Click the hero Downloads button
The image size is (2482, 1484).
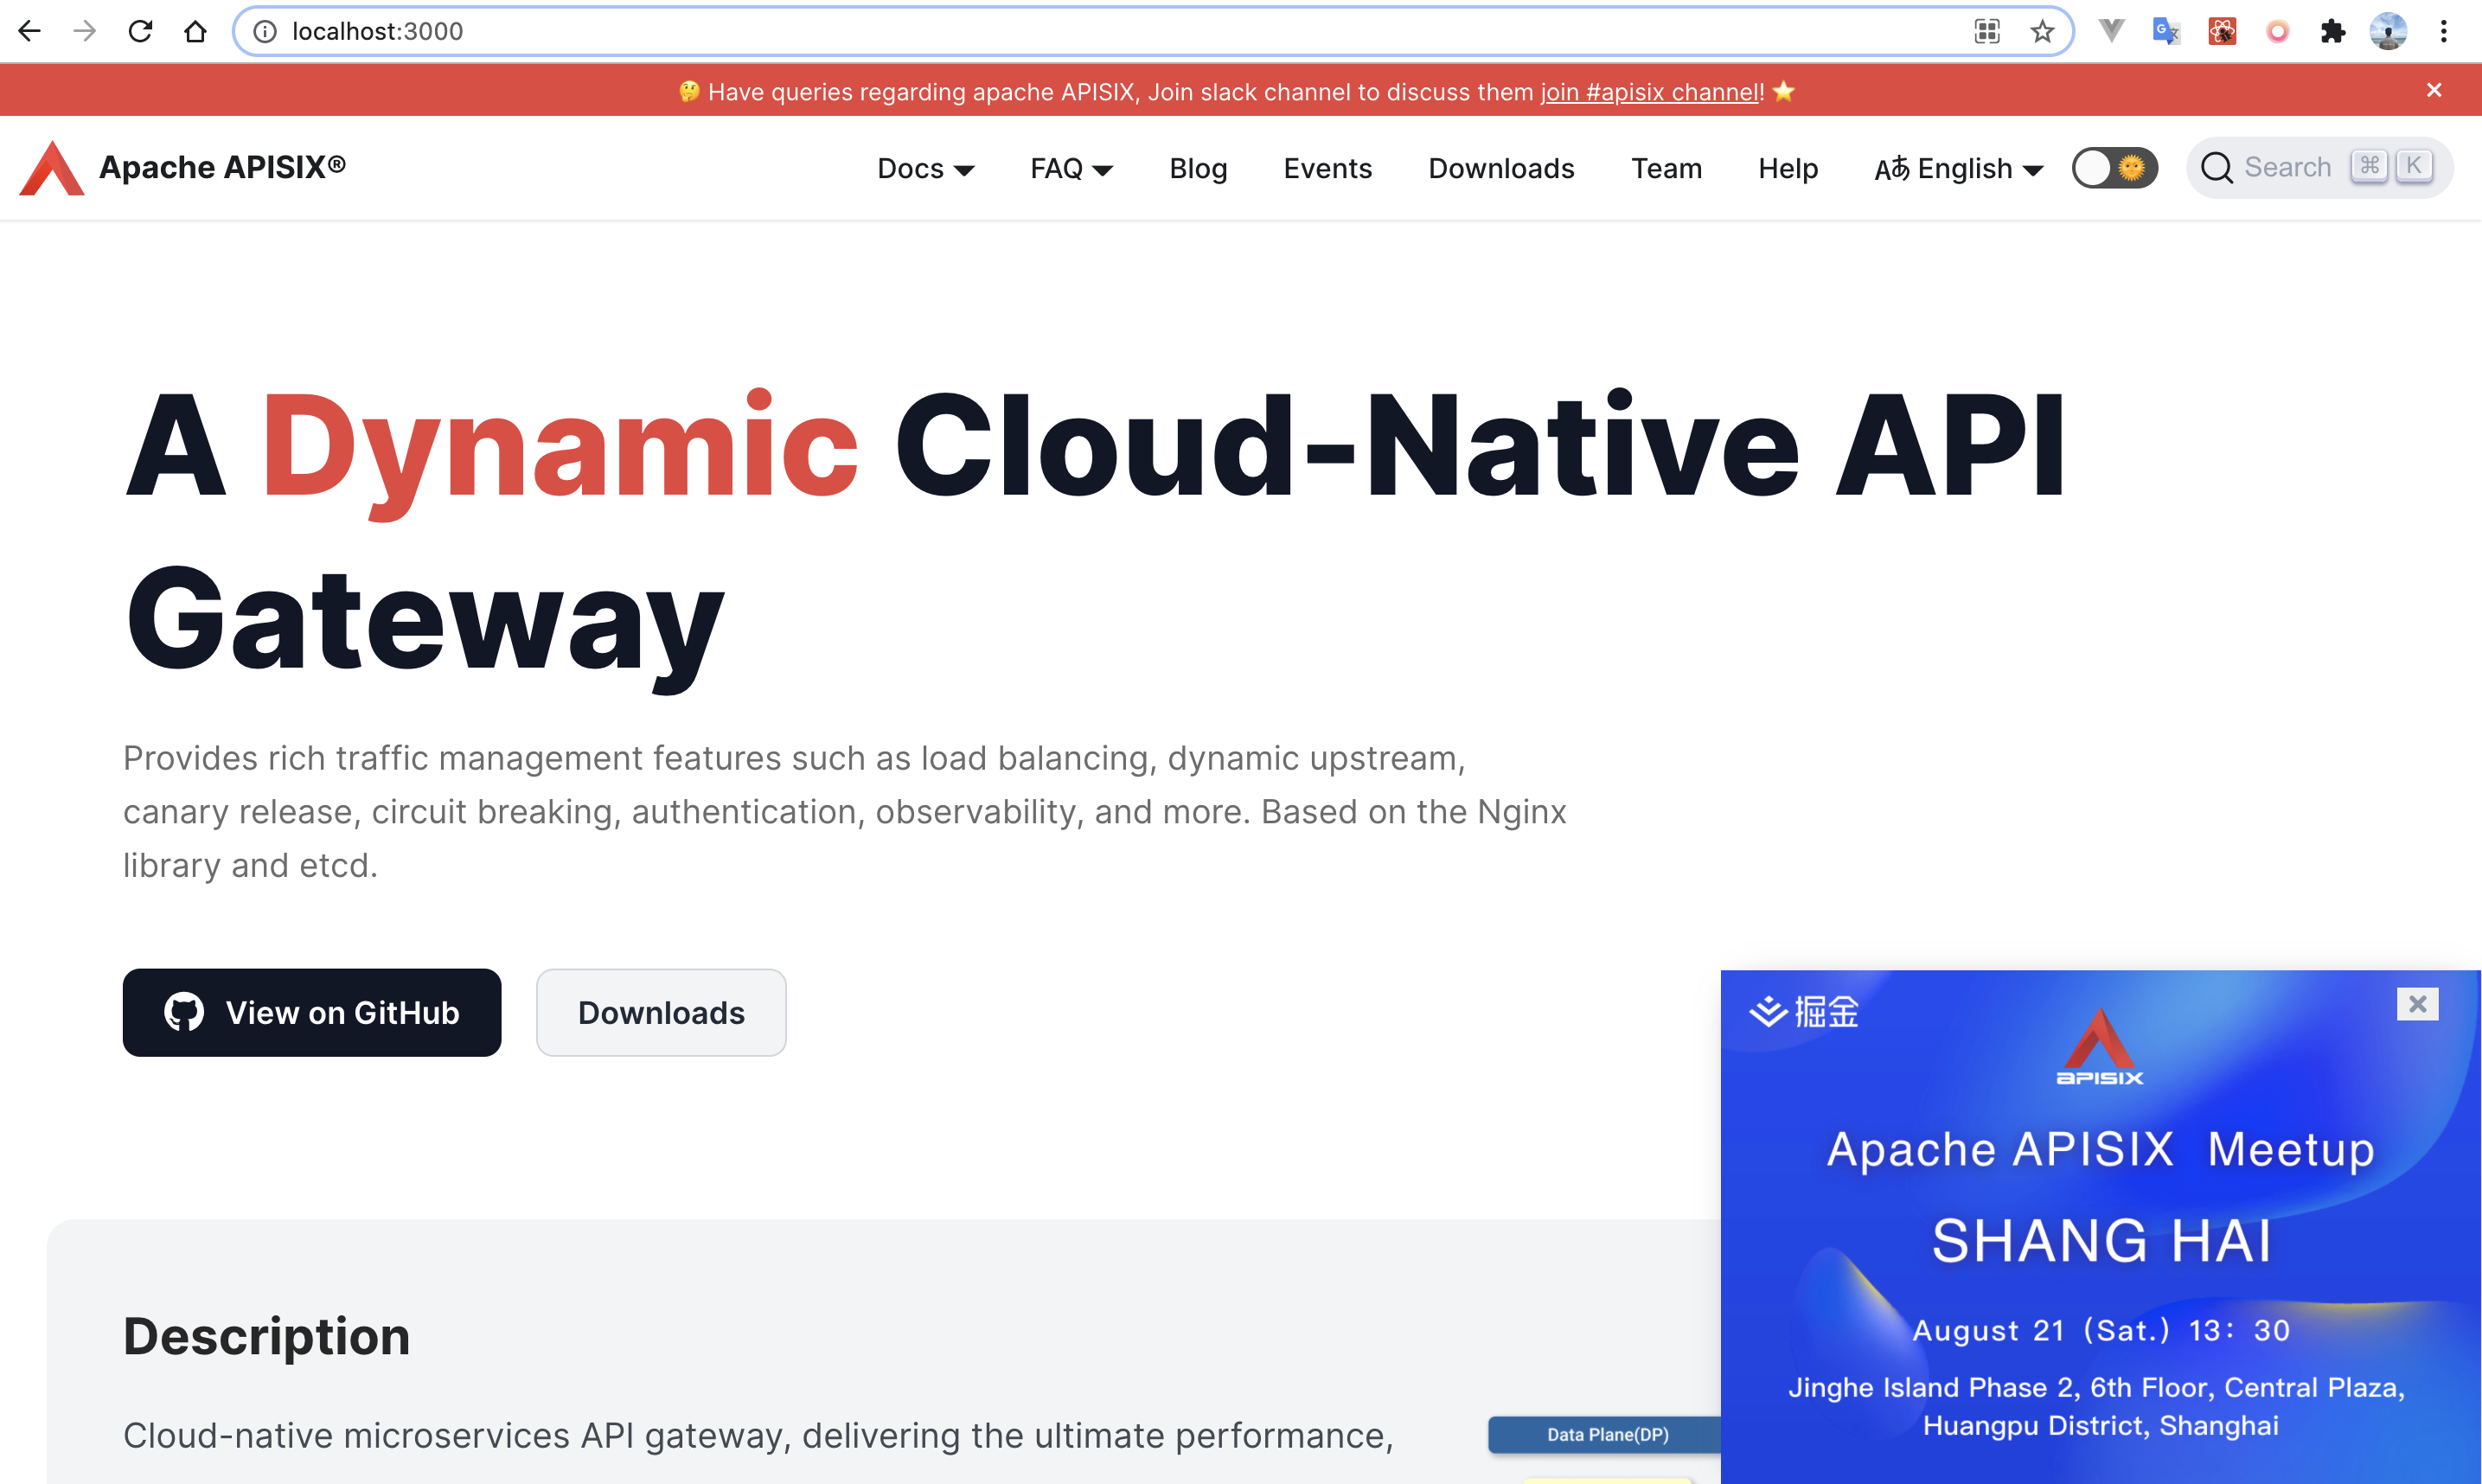[x=661, y=1012]
